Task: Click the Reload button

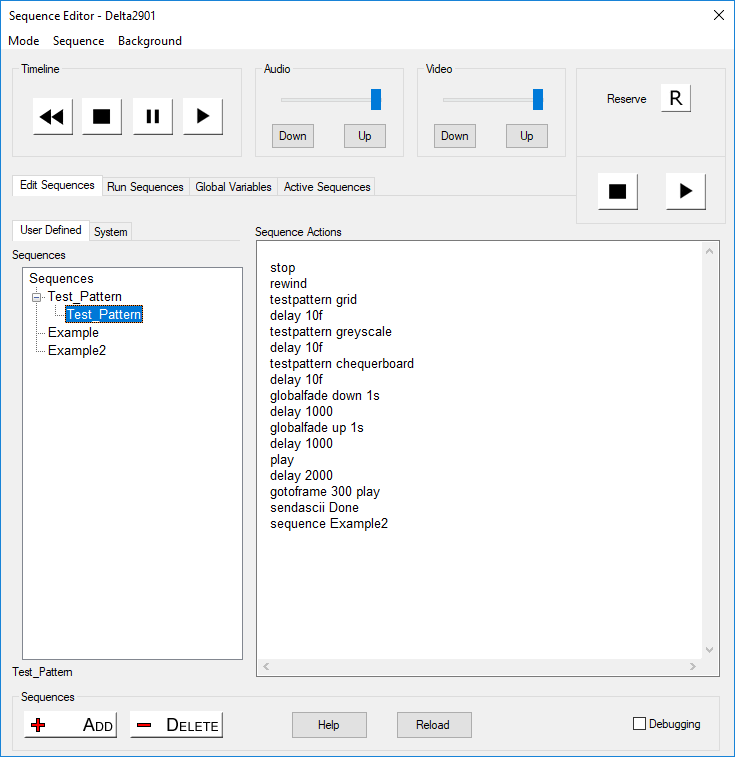Action: (x=434, y=725)
